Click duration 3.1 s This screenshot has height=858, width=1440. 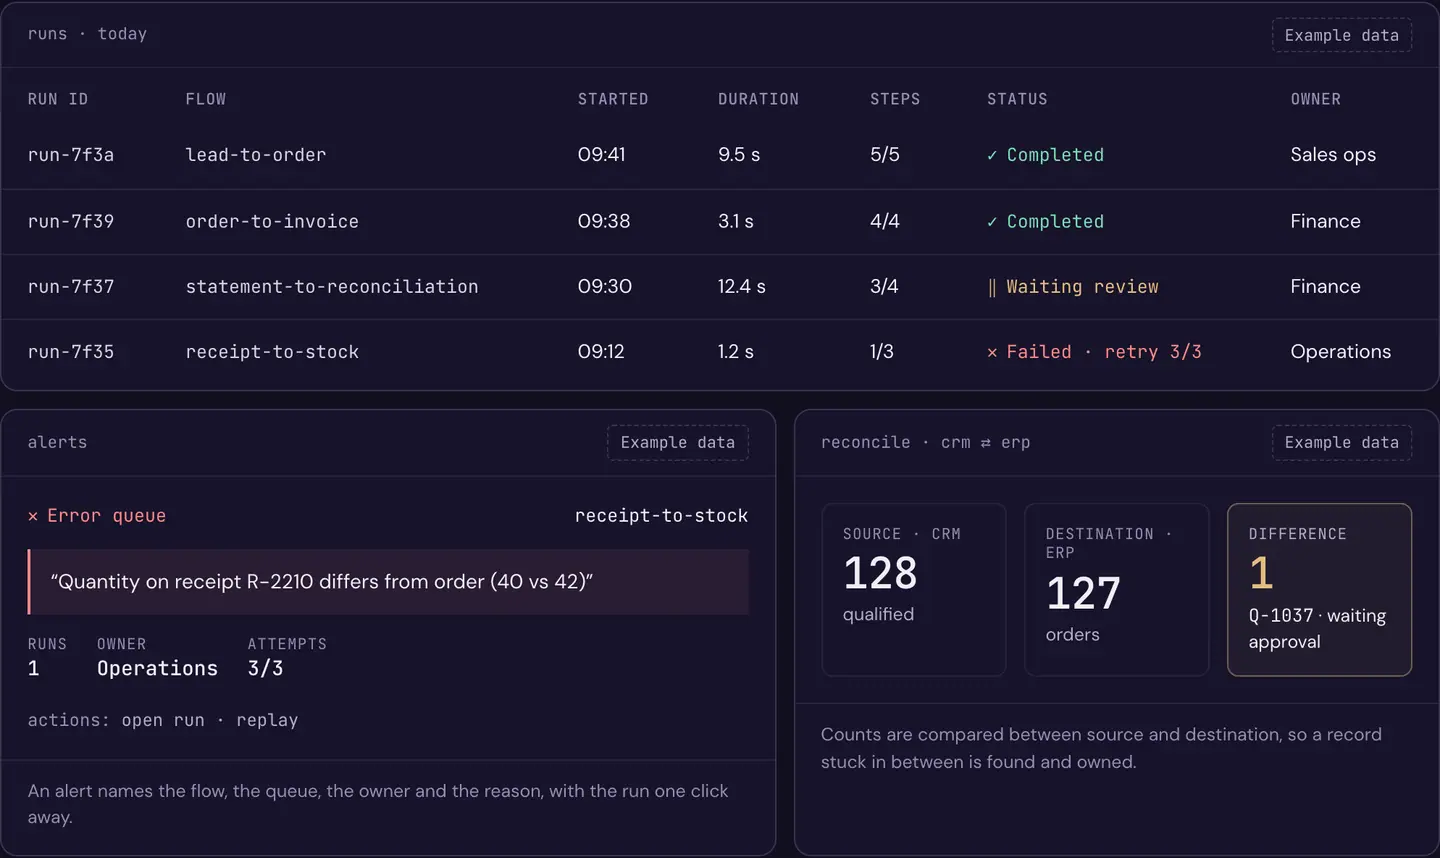pyautogui.click(x=736, y=221)
